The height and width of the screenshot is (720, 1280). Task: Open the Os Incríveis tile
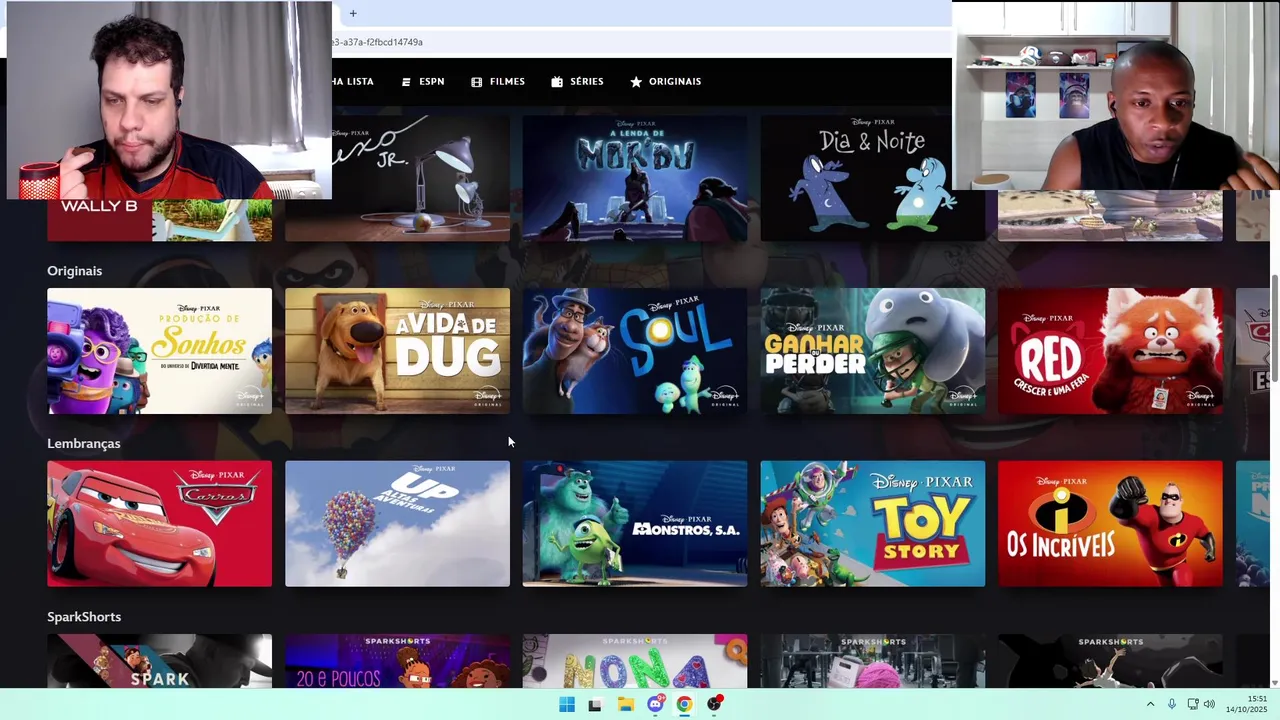point(1110,524)
